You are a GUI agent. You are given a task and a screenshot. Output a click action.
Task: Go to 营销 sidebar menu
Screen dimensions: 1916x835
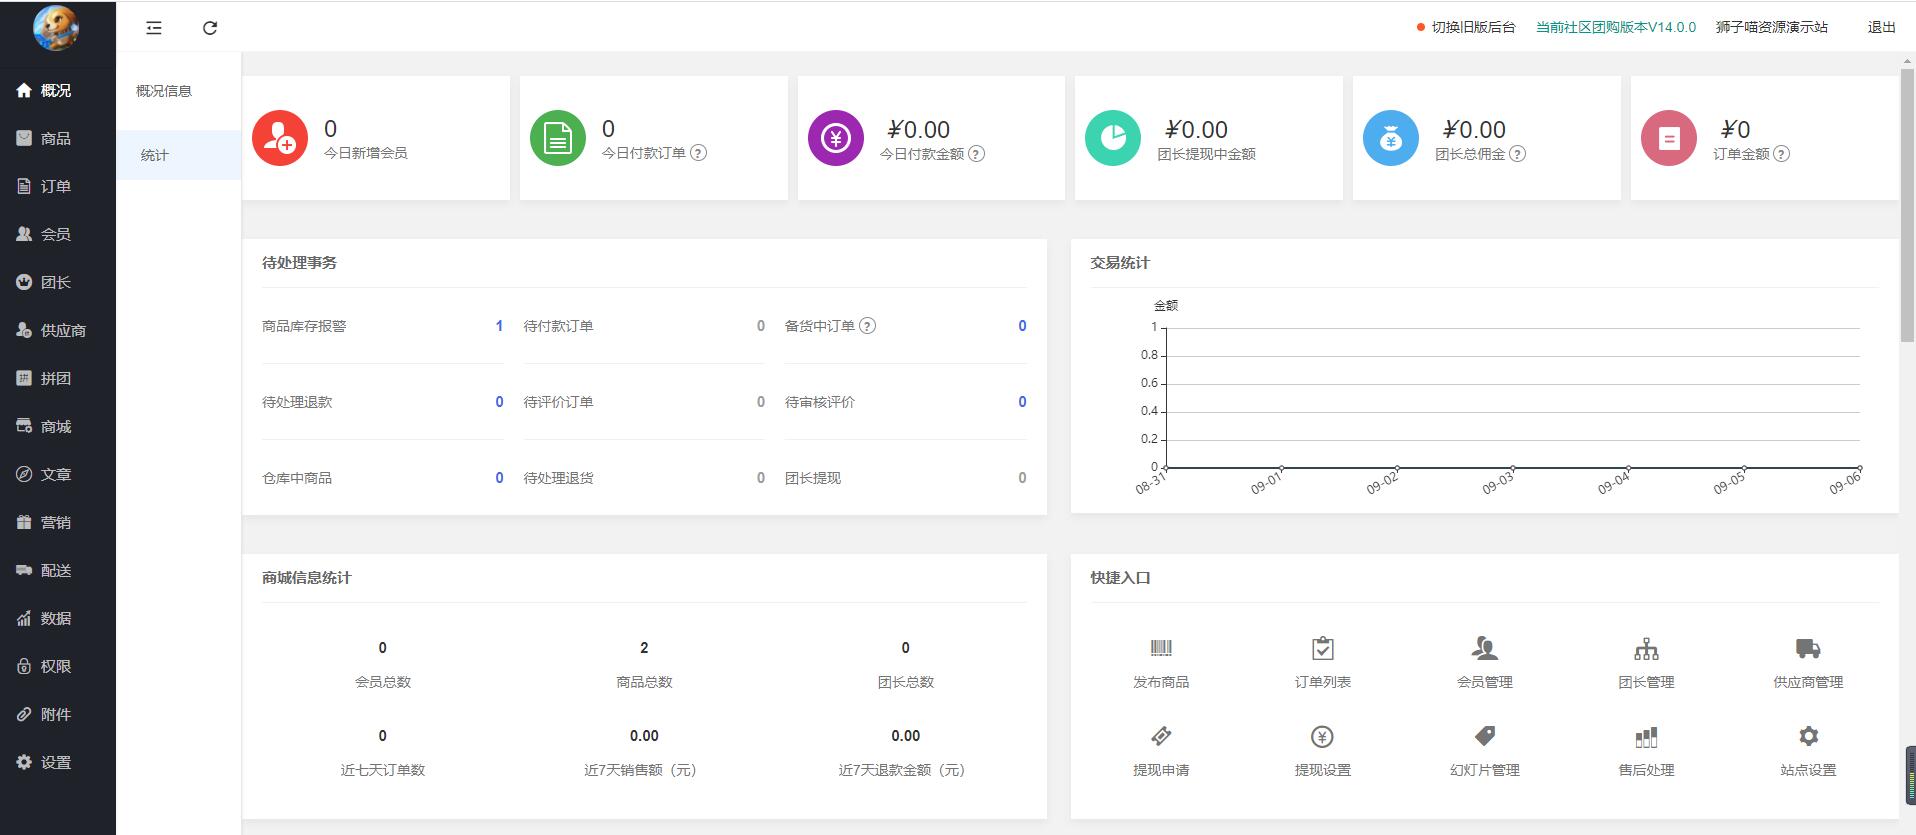56,522
